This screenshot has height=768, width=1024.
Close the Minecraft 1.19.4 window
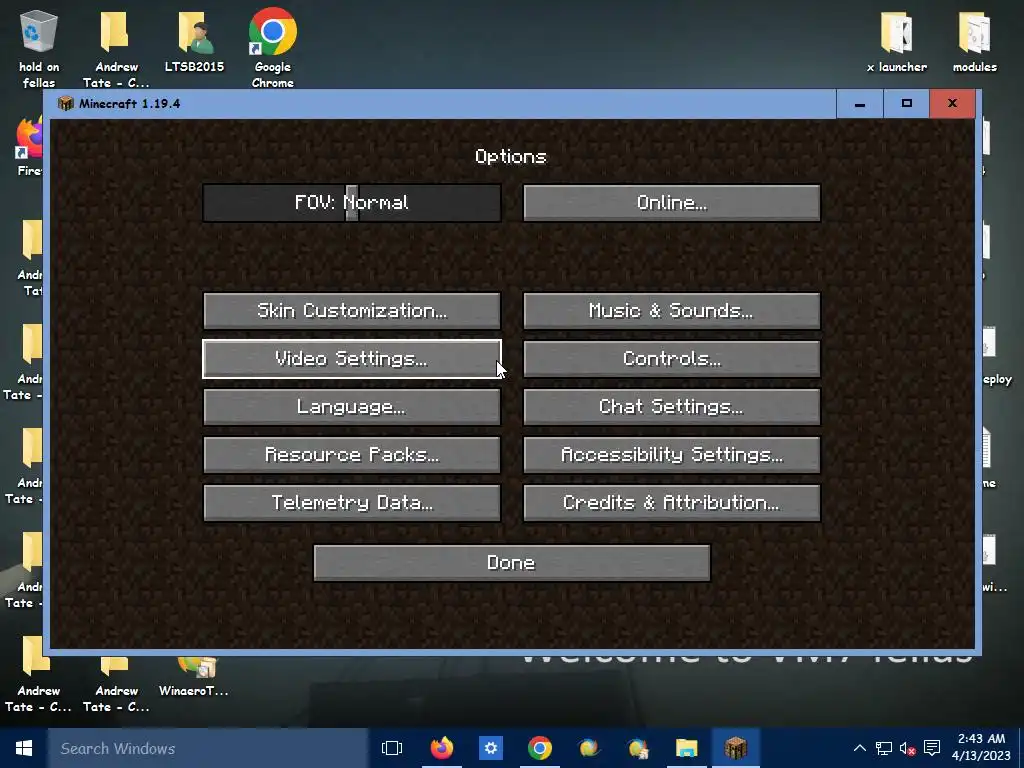952,104
